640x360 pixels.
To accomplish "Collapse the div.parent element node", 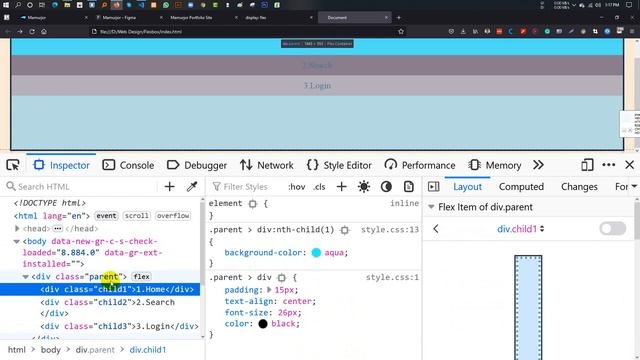I will click(25, 277).
